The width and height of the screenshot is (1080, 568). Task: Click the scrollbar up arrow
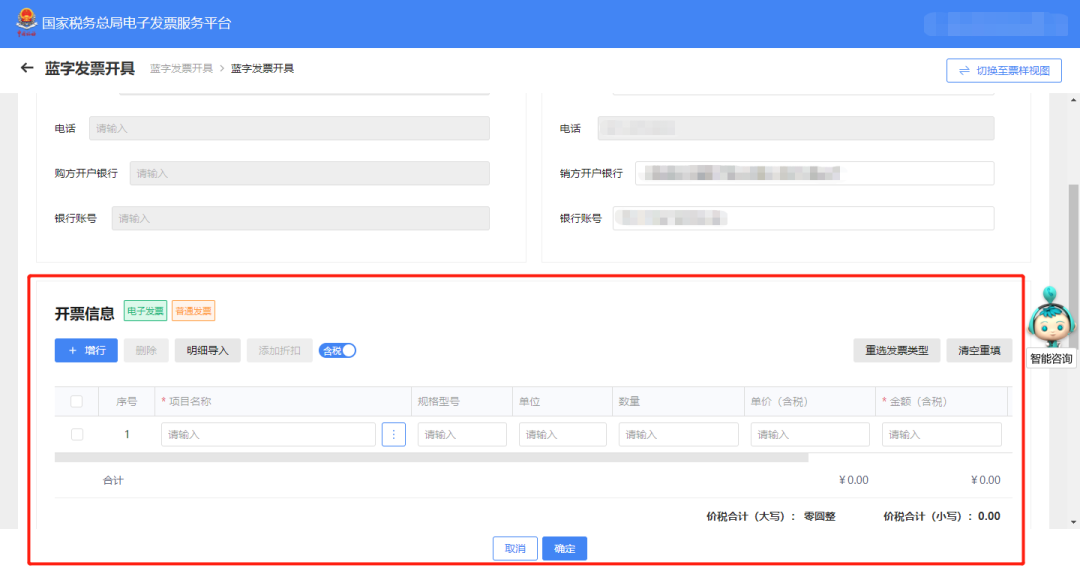click(1074, 101)
